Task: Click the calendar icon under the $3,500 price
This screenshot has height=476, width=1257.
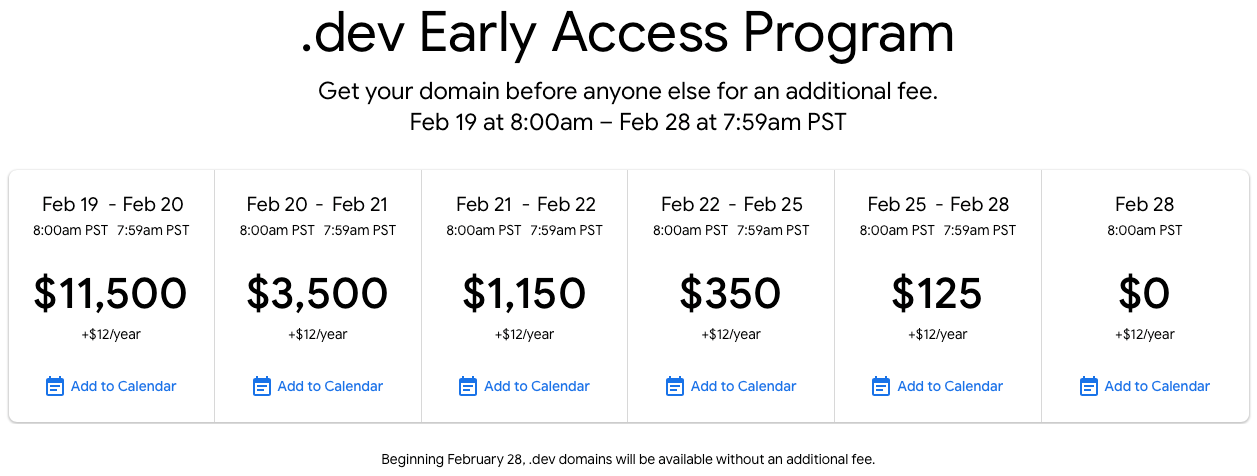Action: click(262, 386)
